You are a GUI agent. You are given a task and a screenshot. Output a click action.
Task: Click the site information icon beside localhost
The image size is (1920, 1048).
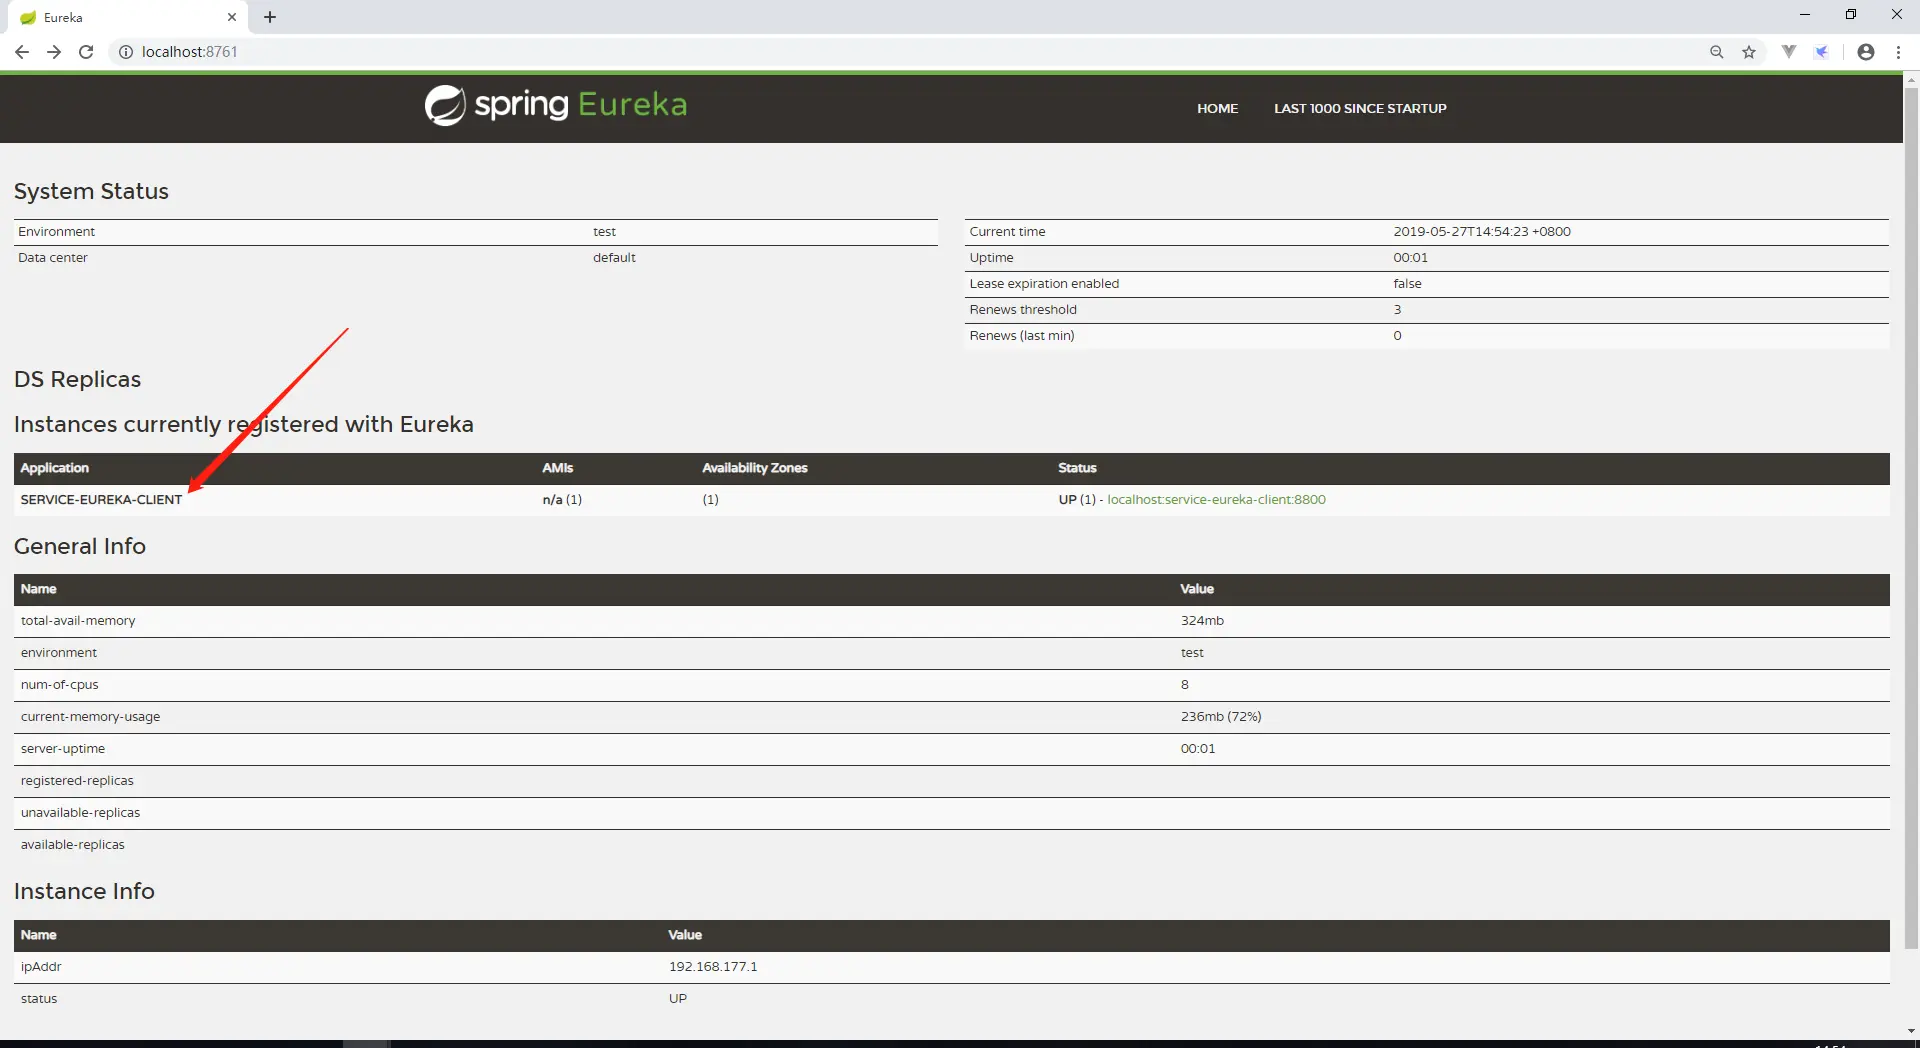(x=126, y=52)
